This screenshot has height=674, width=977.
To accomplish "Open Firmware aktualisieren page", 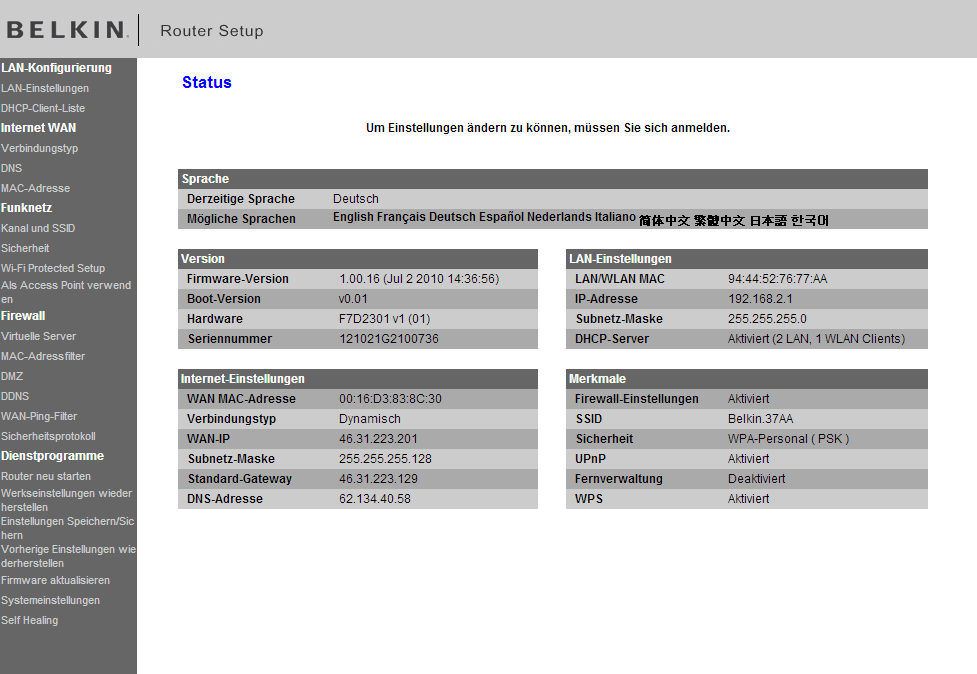I will click(x=55, y=581).
